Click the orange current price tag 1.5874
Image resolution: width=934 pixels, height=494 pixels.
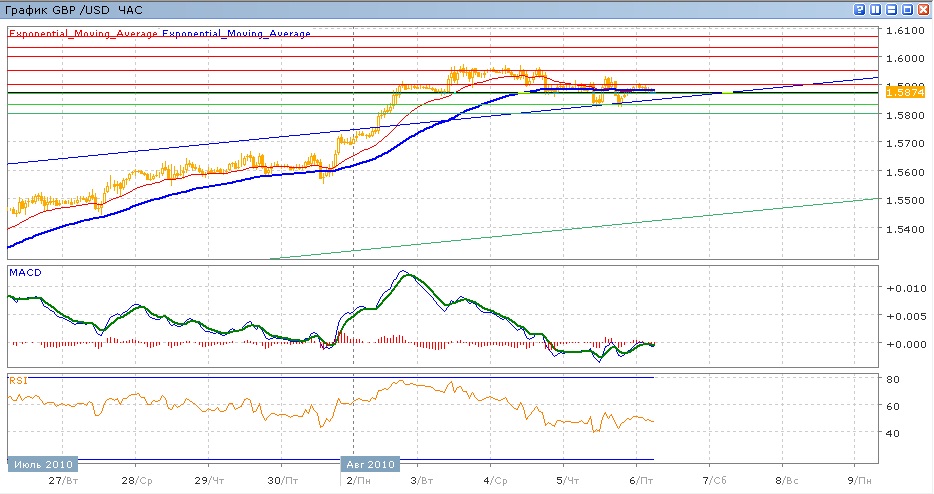click(x=905, y=92)
